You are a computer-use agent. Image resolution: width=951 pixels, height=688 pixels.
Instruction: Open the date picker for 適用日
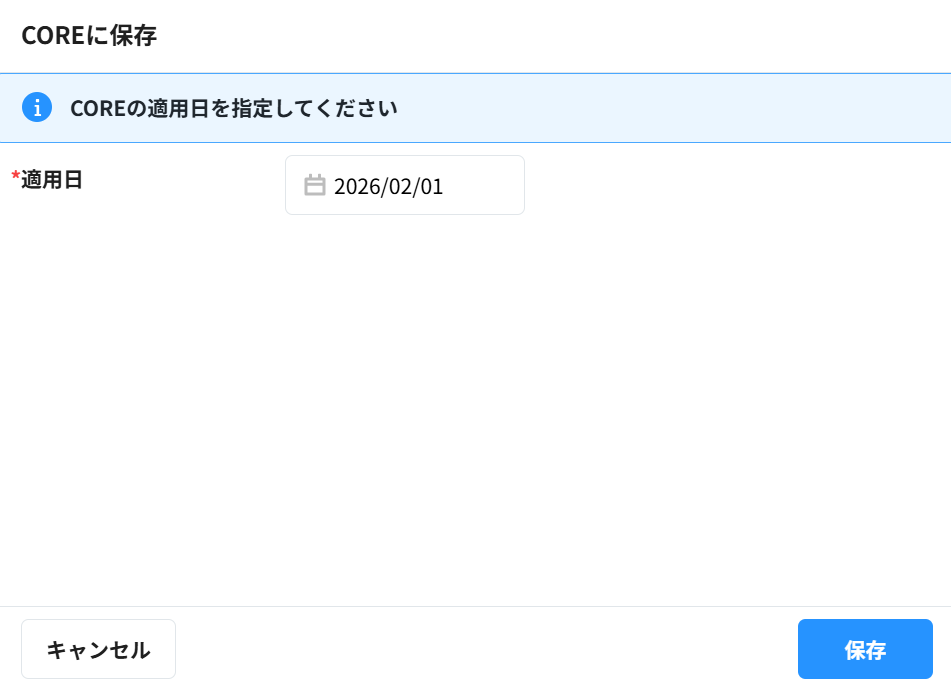pyautogui.click(x=315, y=185)
